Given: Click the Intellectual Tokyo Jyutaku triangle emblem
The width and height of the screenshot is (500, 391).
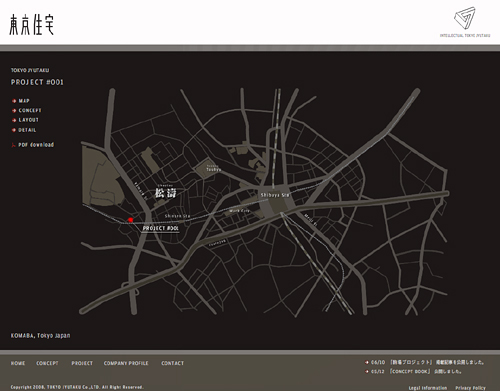Looking at the screenshot, I should [x=465, y=18].
